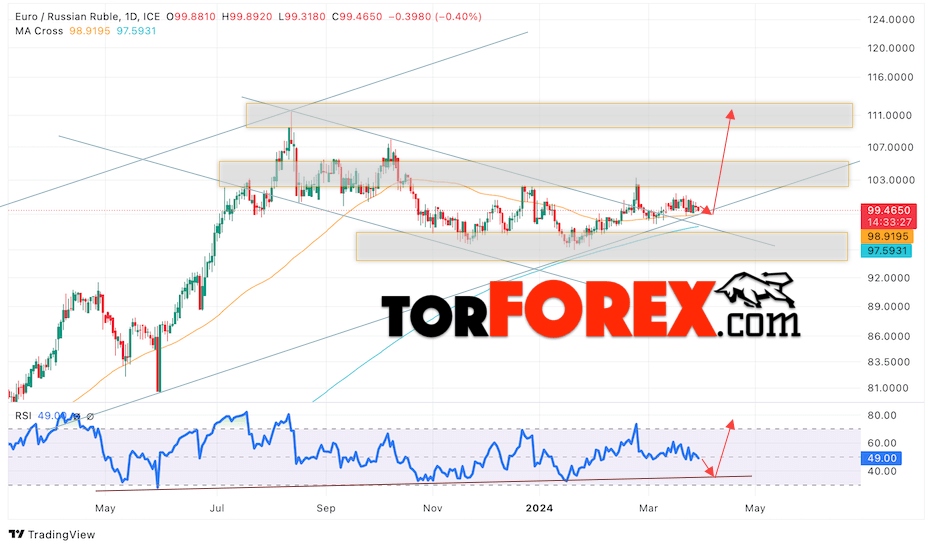Click the low price L99.3180
The image size is (933, 549).
(x=302, y=17)
